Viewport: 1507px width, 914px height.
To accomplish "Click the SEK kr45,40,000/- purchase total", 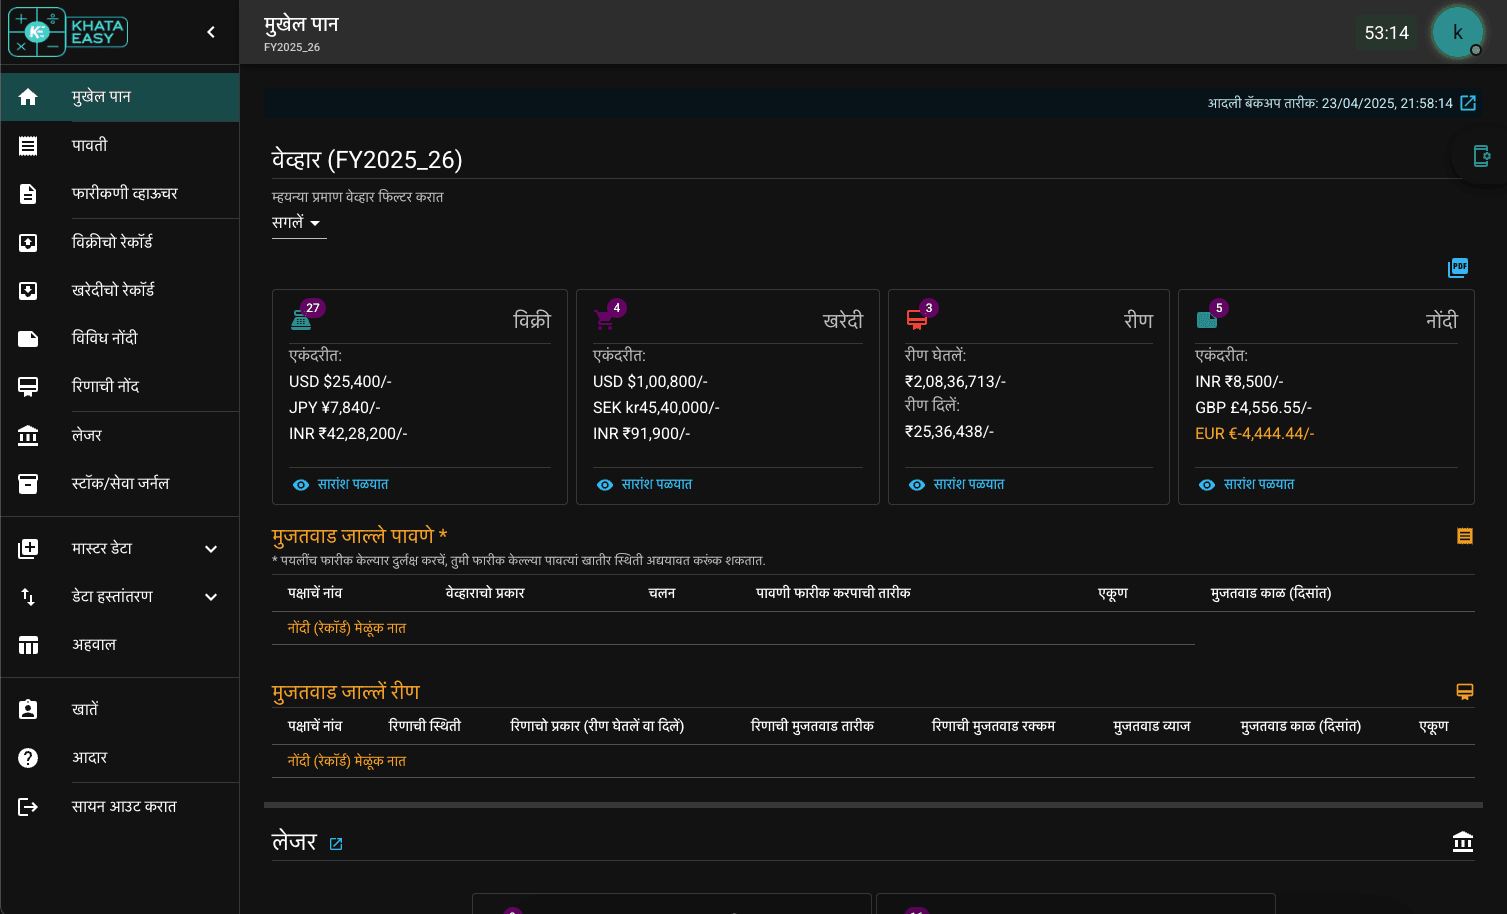I will pyautogui.click(x=656, y=408).
